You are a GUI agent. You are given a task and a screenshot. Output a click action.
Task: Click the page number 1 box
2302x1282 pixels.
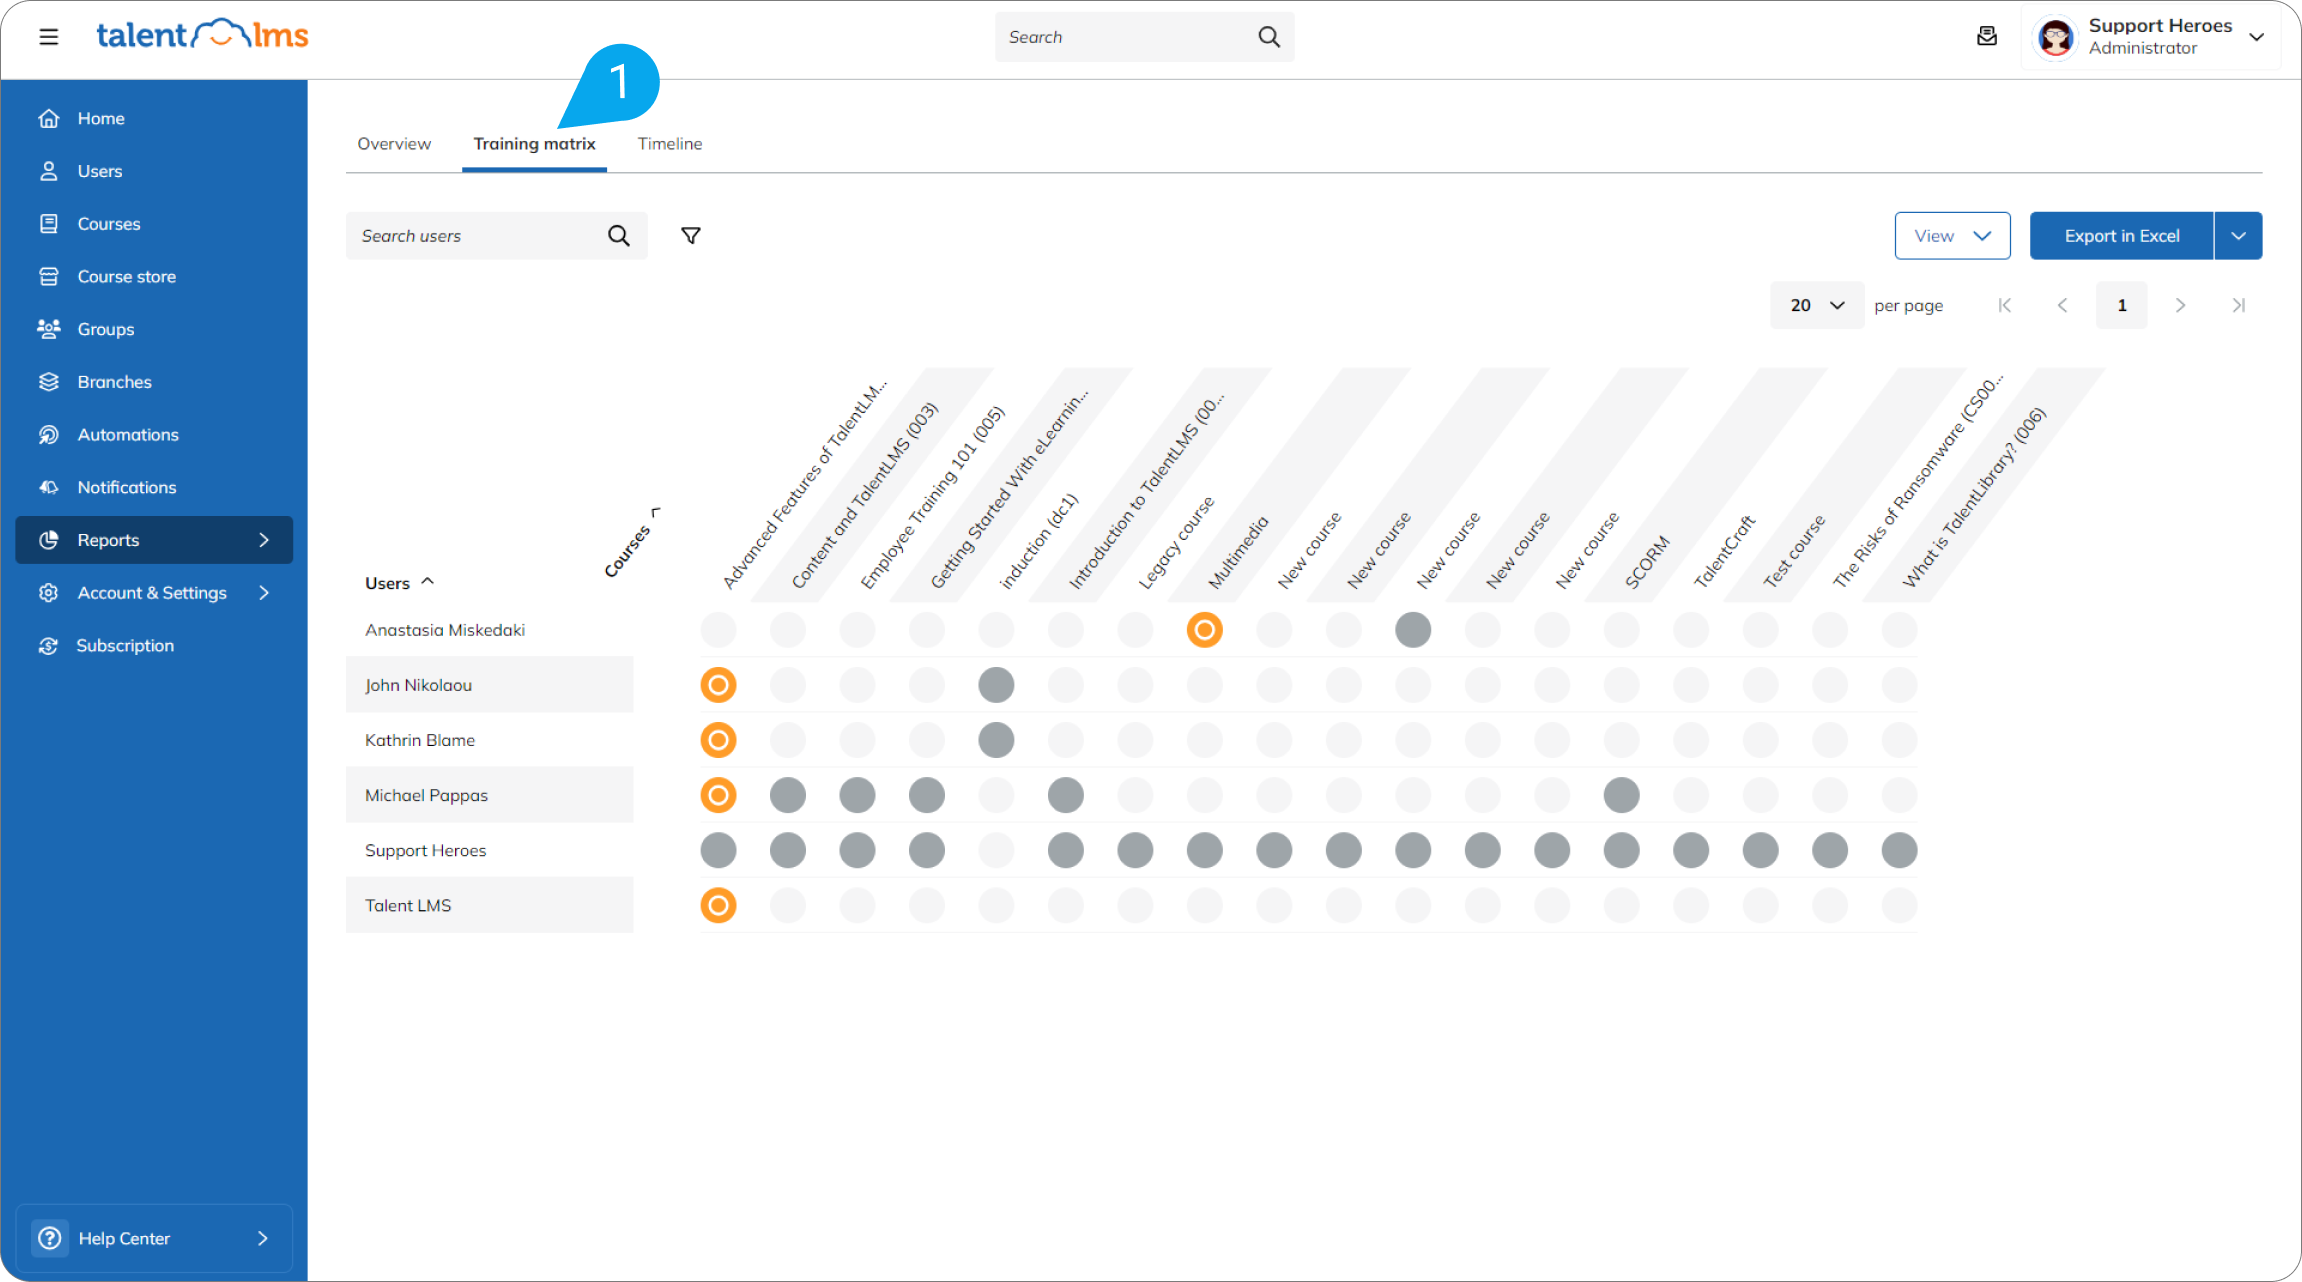(2121, 305)
